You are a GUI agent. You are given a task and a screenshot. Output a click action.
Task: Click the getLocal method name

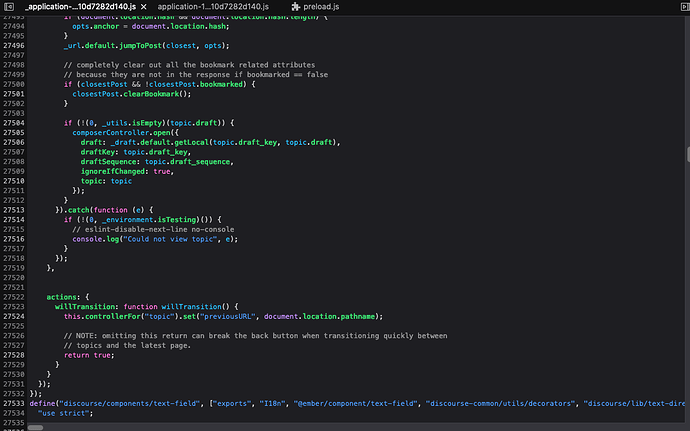pos(192,142)
